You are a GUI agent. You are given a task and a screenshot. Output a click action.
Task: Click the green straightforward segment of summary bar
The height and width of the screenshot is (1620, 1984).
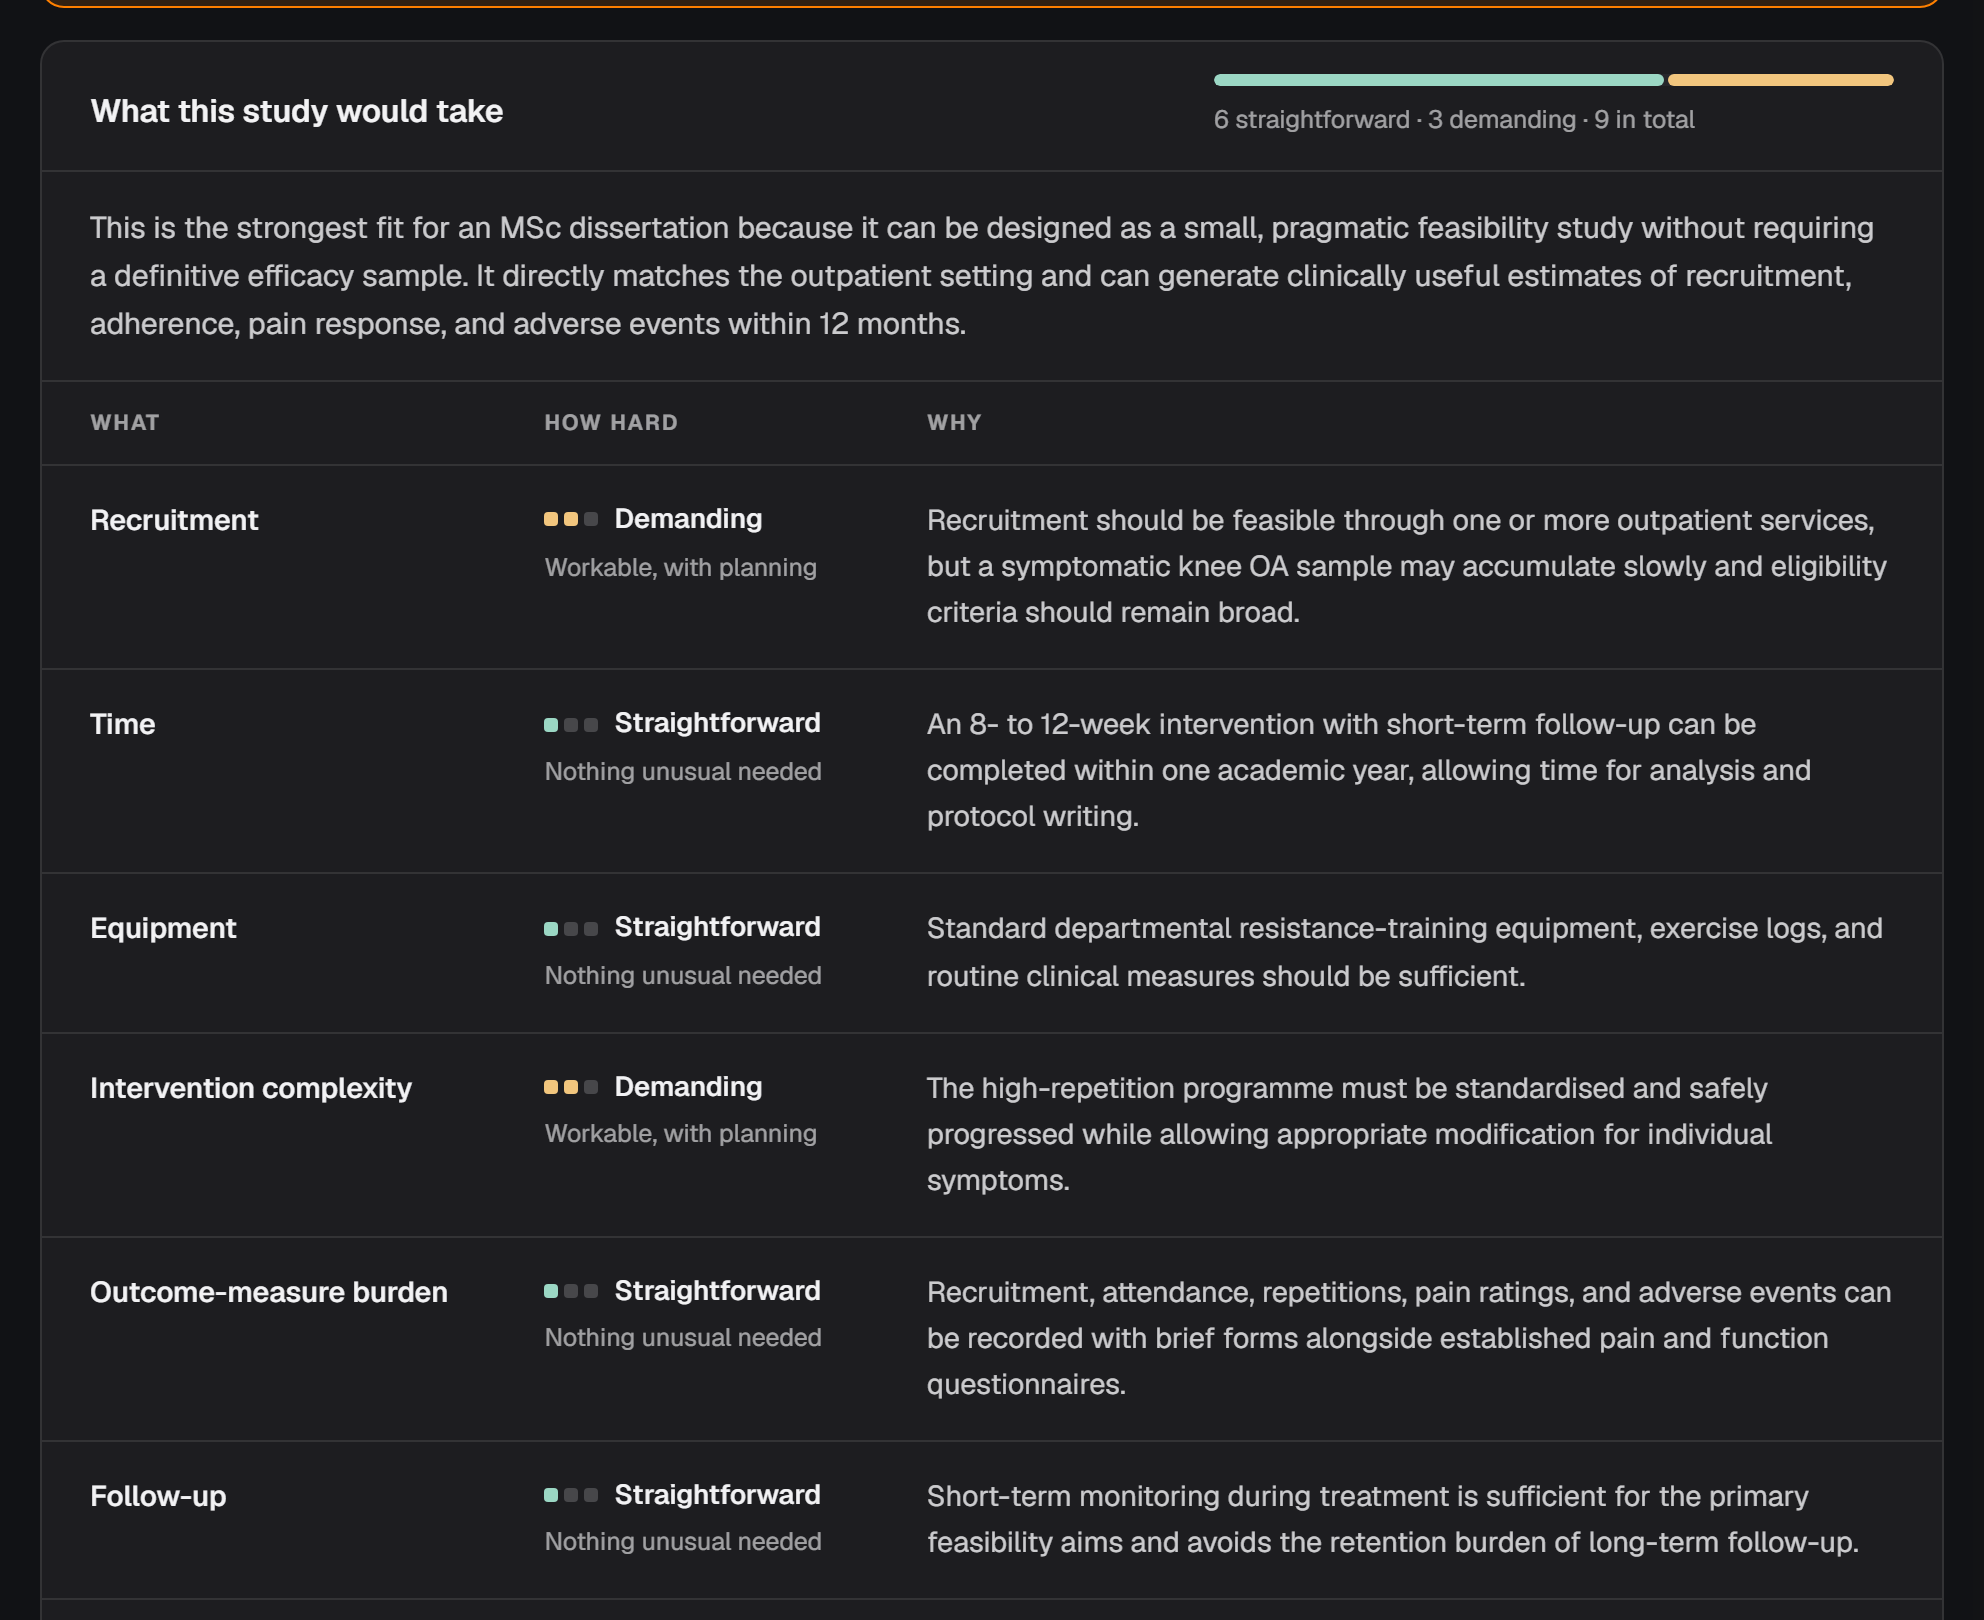click(1439, 80)
